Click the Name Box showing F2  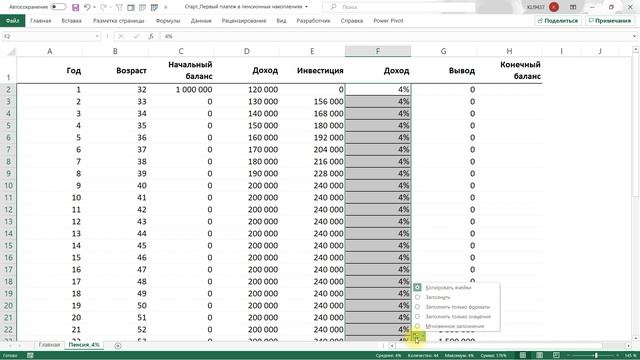pos(48,36)
